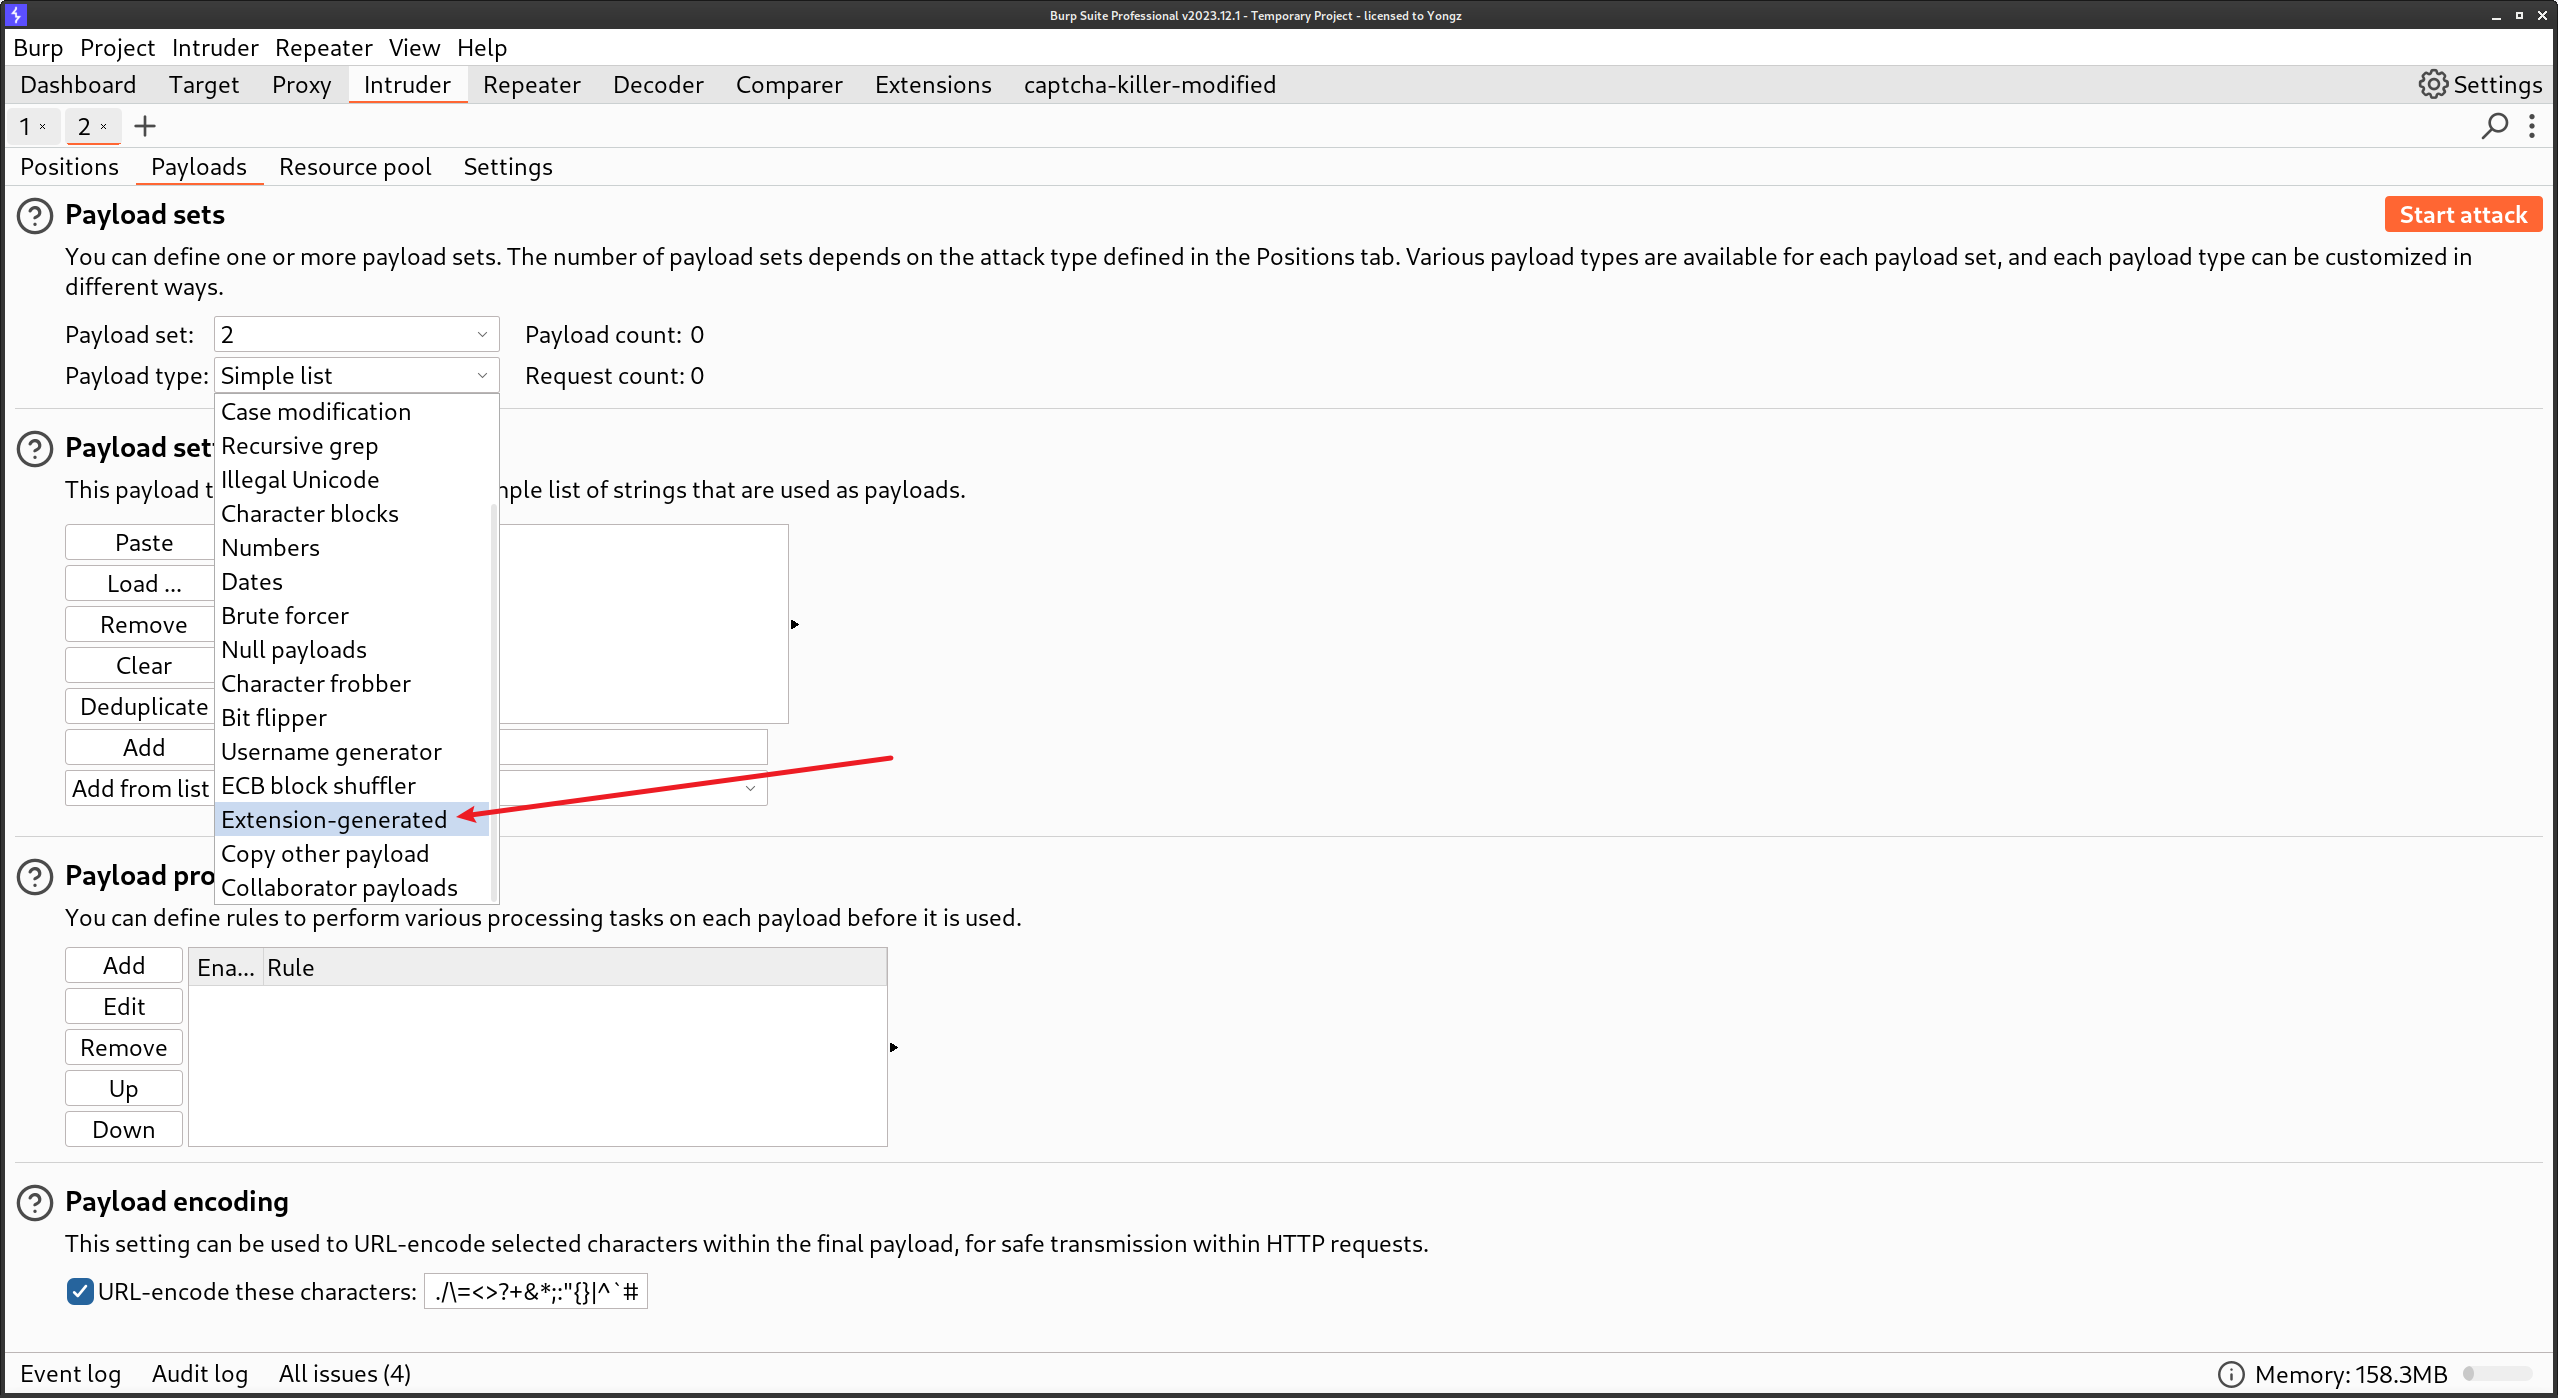2558x1398 pixels.
Task: Open the Intruder Settings sub-tab
Action: [x=508, y=167]
